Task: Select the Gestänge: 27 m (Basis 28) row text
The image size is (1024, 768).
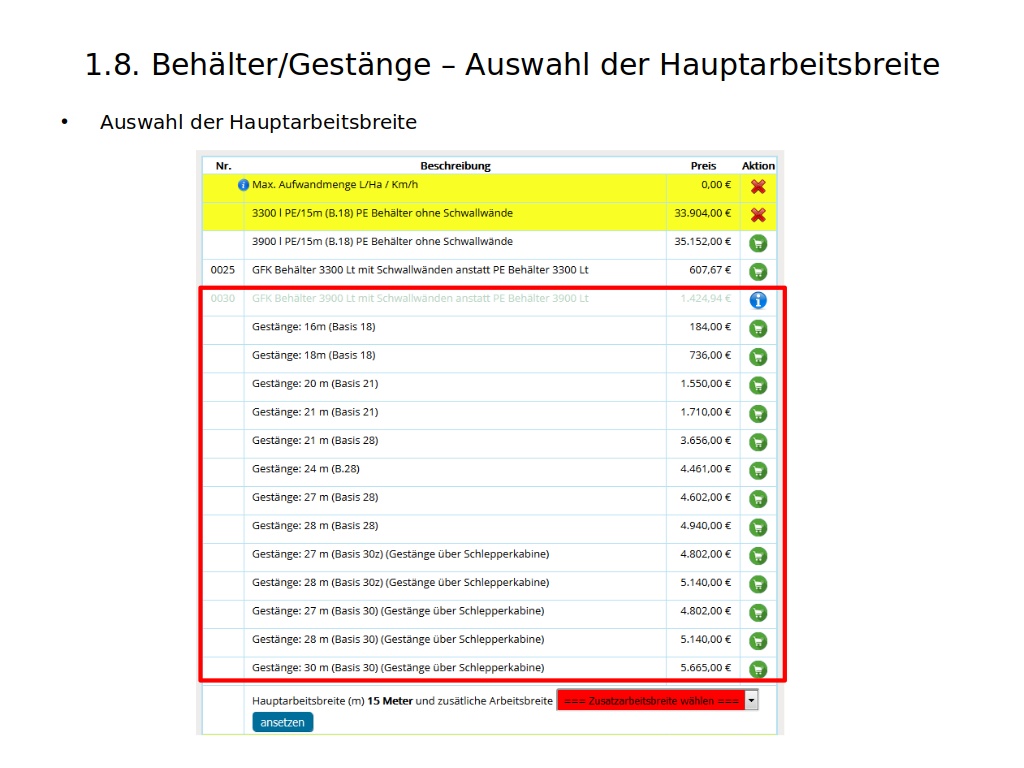Action: tap(314, 498)
